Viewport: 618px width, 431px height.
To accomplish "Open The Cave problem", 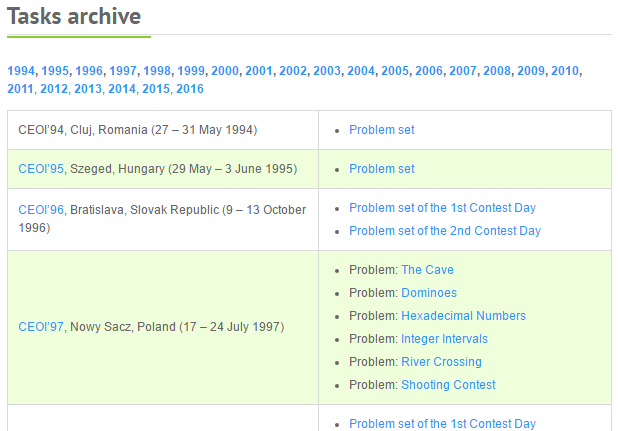I will [427, 270].
